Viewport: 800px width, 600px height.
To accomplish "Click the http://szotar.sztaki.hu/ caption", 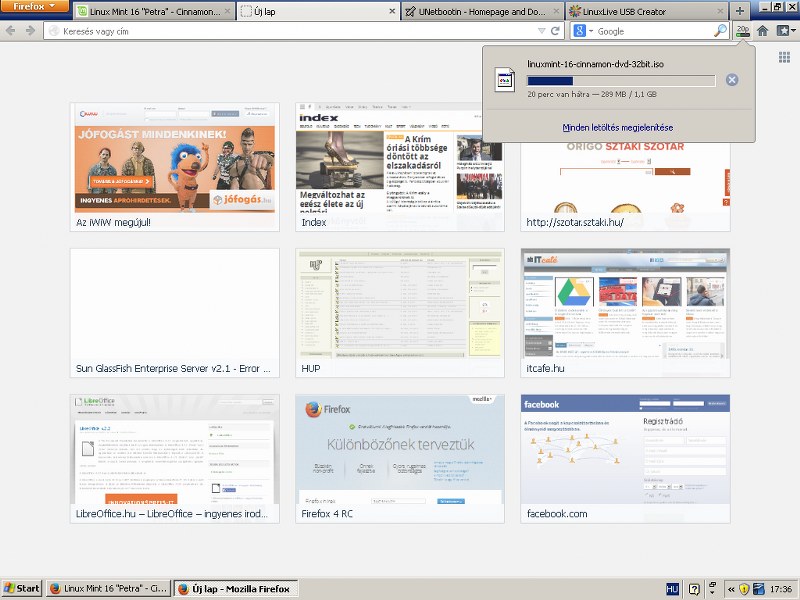I will tap(575, 222).
